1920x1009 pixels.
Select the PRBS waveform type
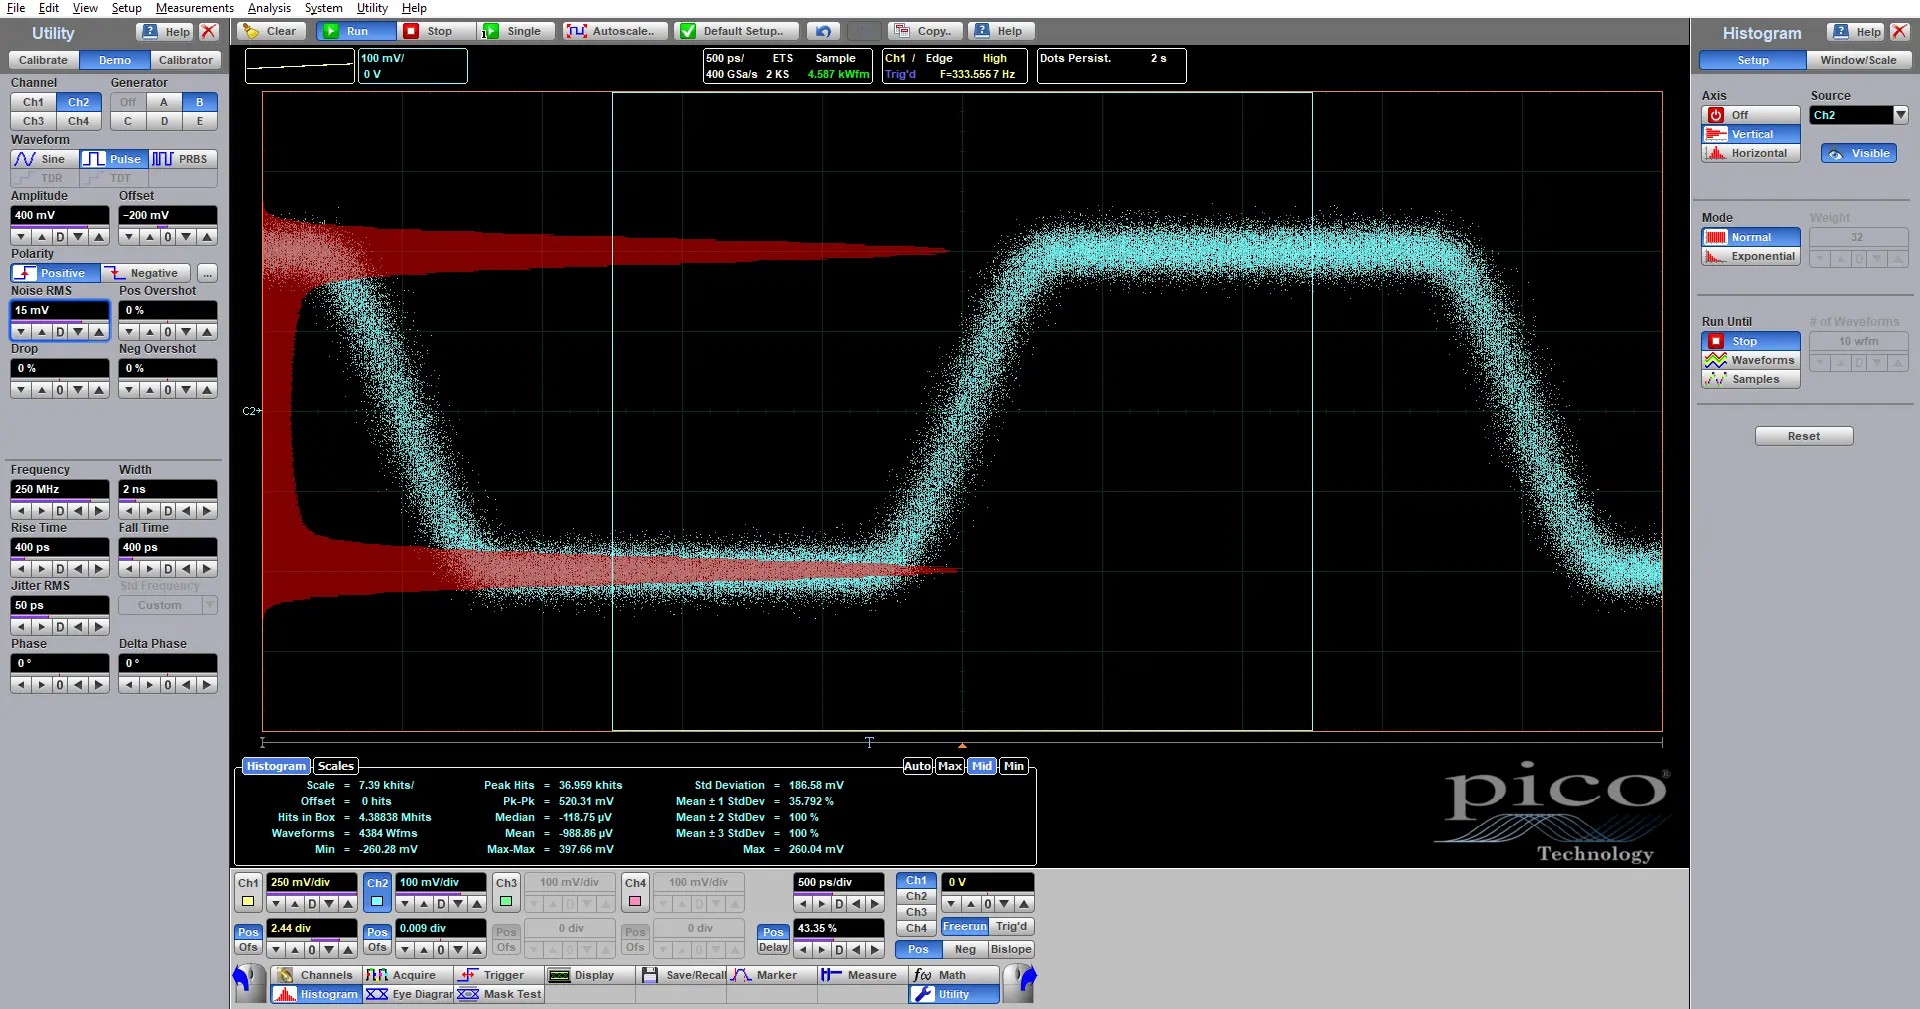point(182,159)
